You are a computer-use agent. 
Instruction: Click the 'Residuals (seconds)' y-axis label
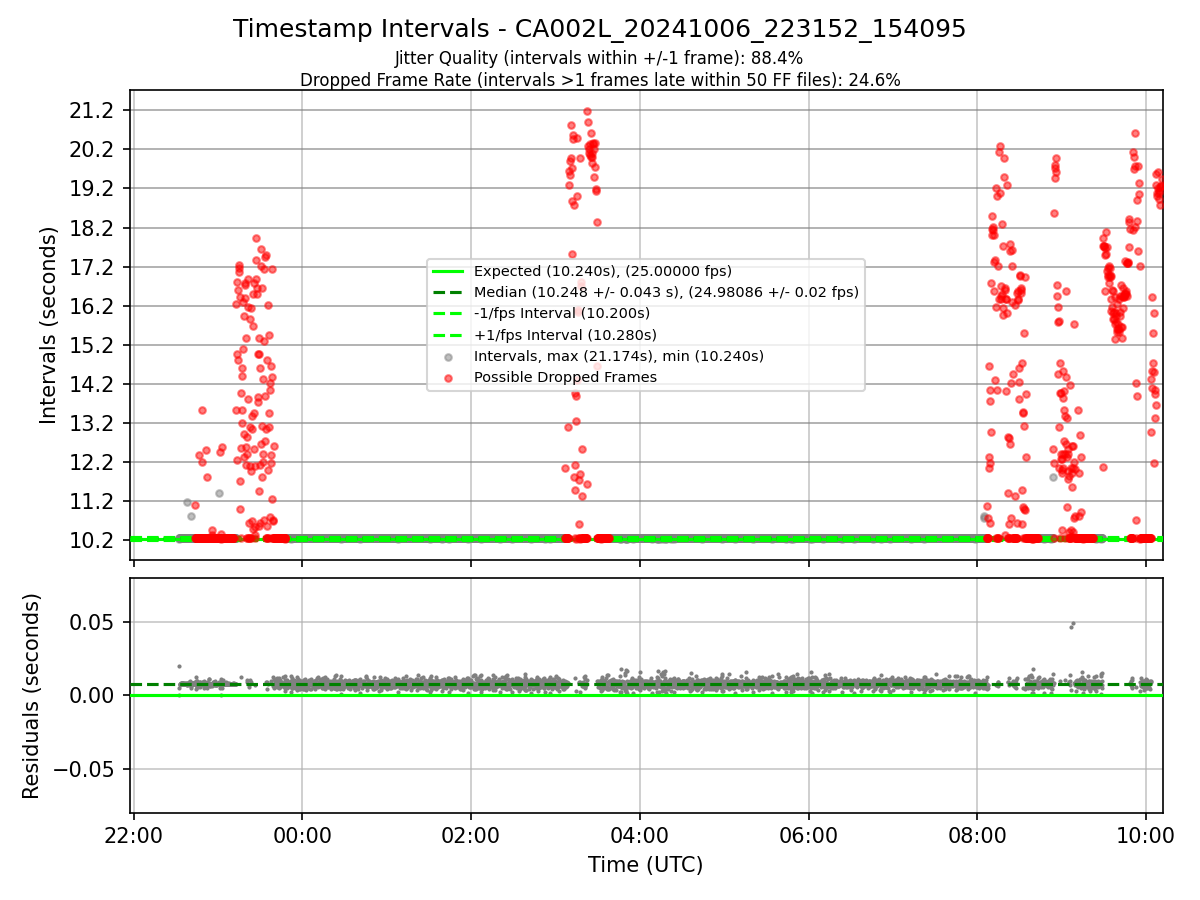32,696
